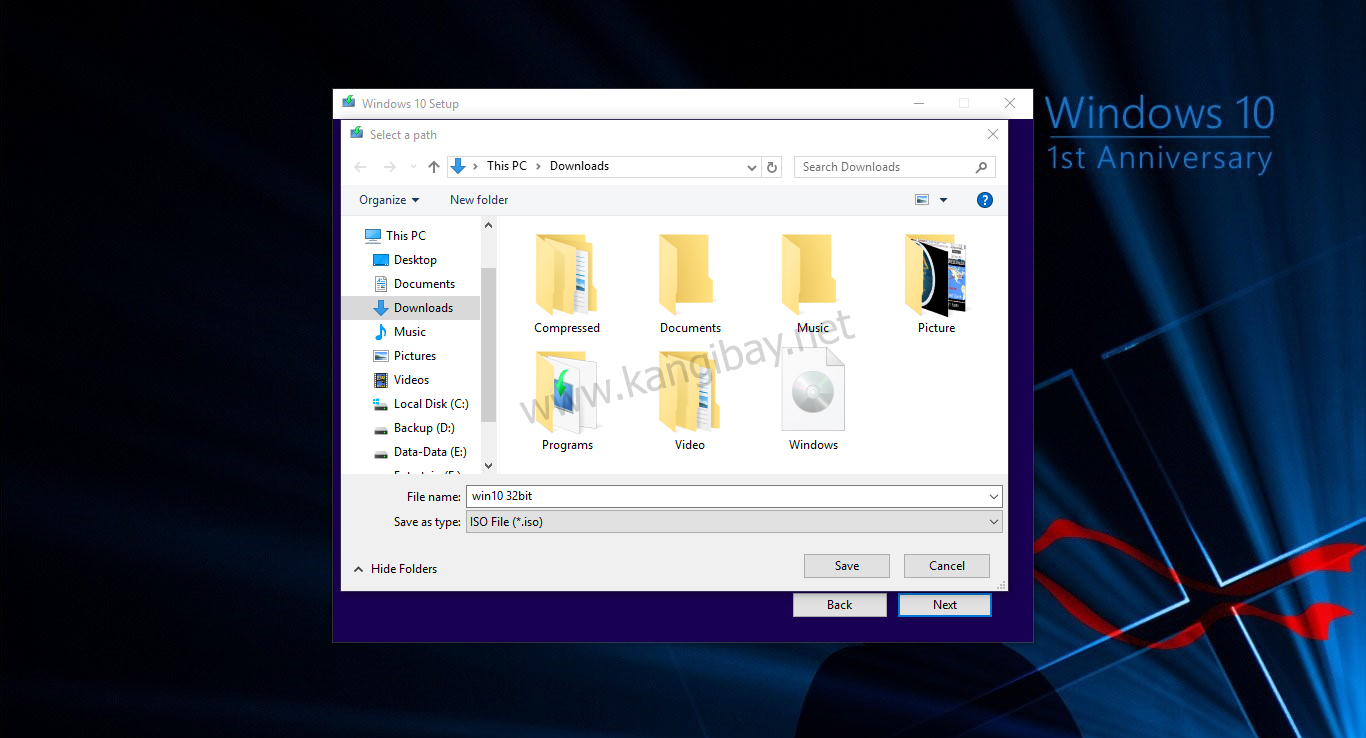
Task: Collapse the panel with Hide Folders
Action: (x=395, y=569)
